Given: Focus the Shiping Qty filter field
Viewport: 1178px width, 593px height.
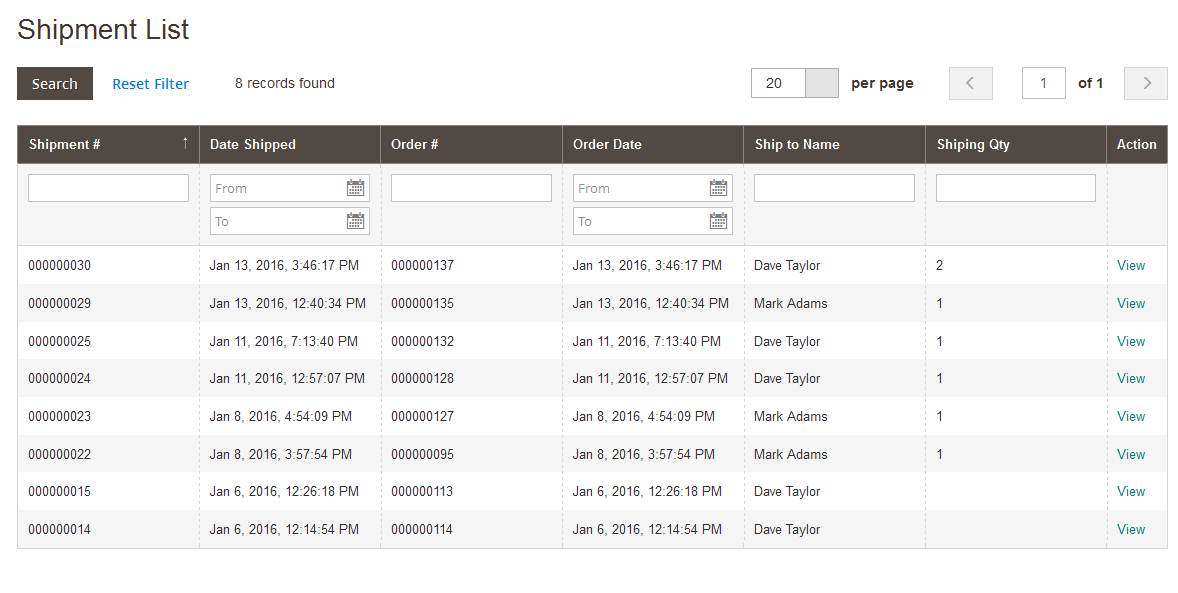Looking at the screenshot, I should click(x=1015, y=188).
